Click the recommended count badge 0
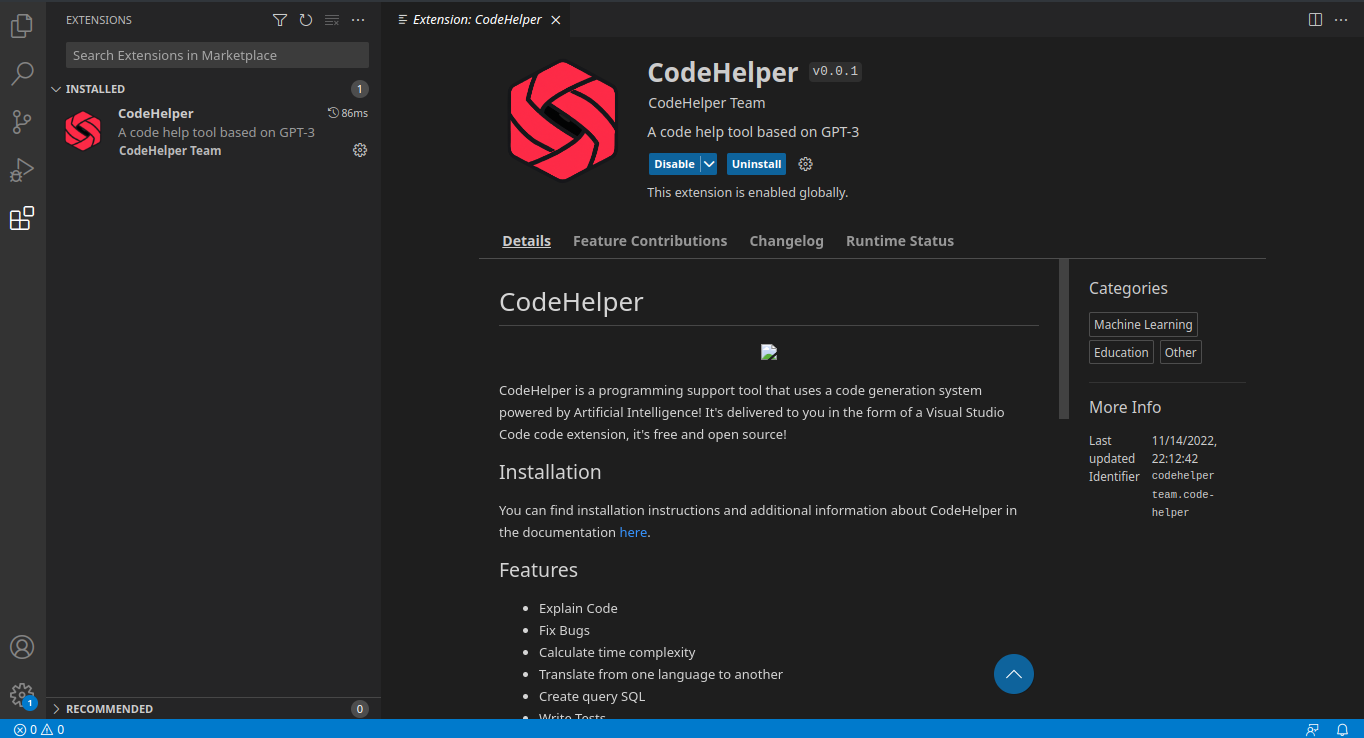The image size is (1364, 738). pyautogui.click(x=360, y=709)
